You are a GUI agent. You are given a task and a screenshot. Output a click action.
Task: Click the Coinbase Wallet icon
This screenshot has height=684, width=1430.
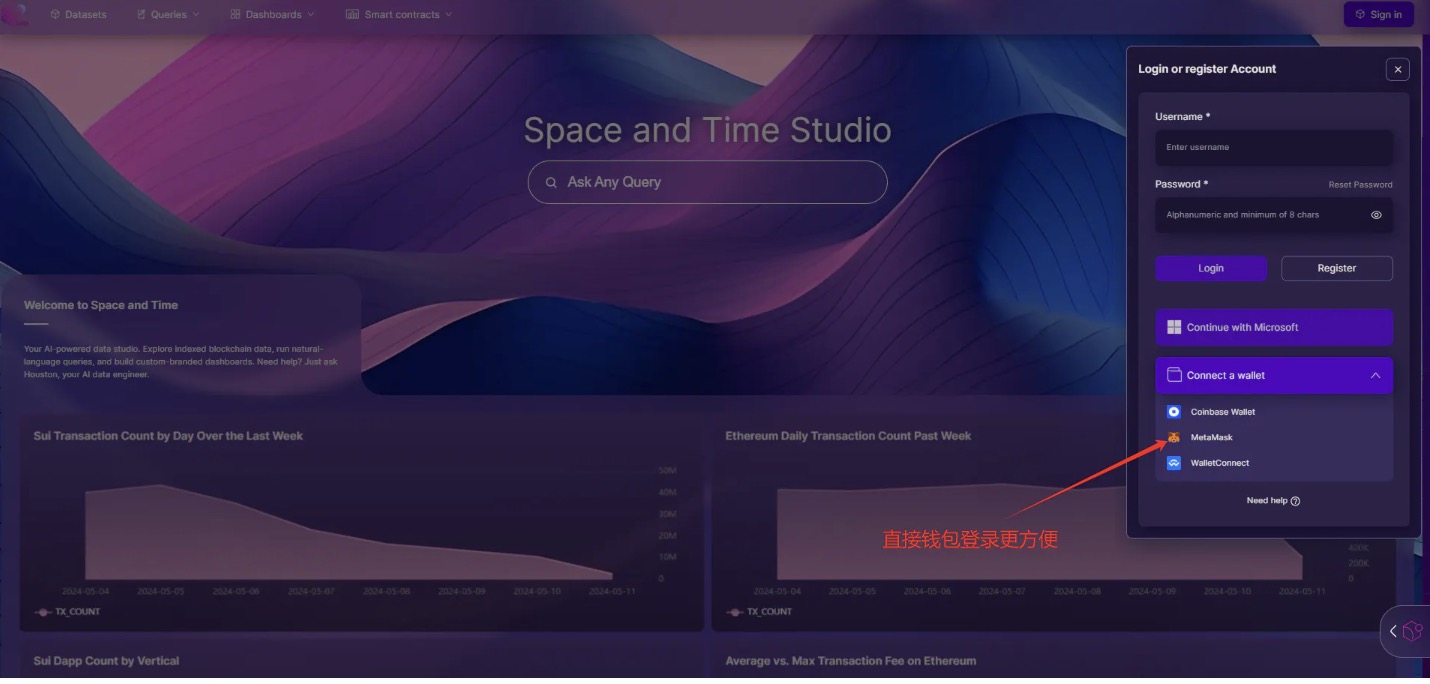(1174, 412)
